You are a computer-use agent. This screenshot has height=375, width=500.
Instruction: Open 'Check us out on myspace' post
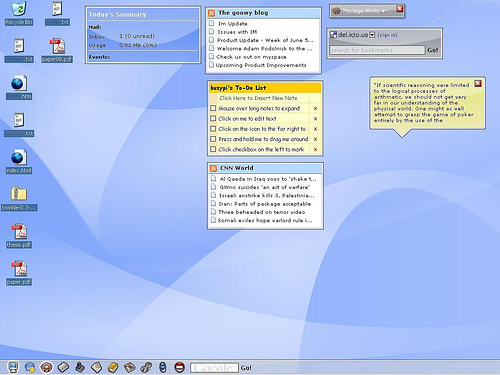(251, 57)
